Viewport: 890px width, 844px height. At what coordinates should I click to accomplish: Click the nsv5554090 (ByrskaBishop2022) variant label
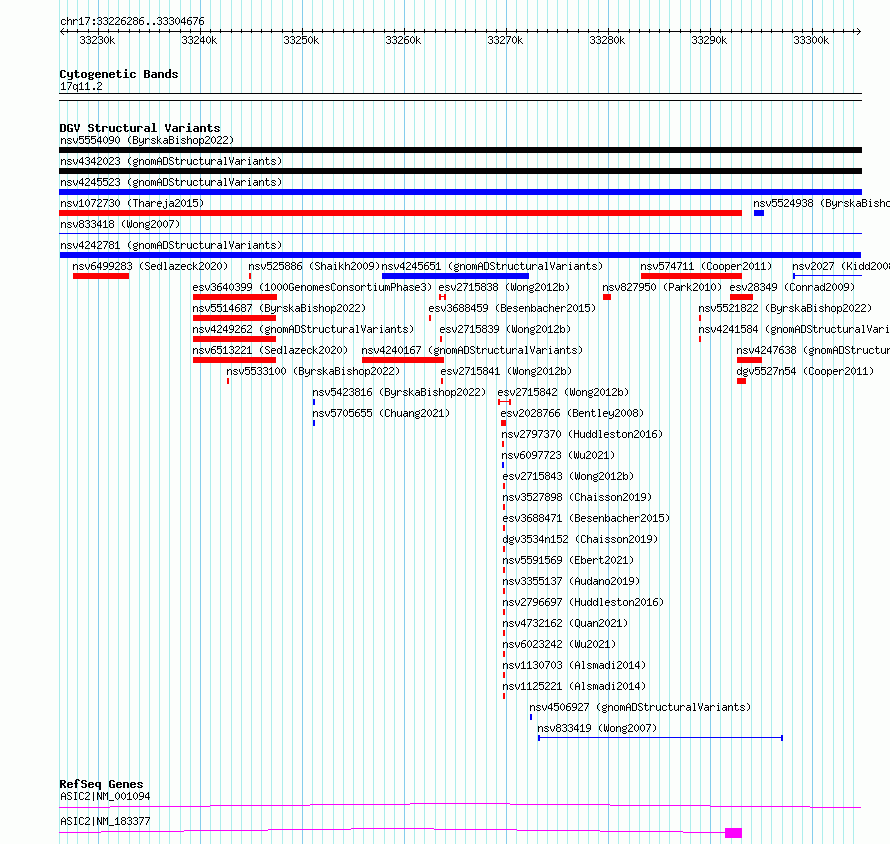click(x=147, y=140)
